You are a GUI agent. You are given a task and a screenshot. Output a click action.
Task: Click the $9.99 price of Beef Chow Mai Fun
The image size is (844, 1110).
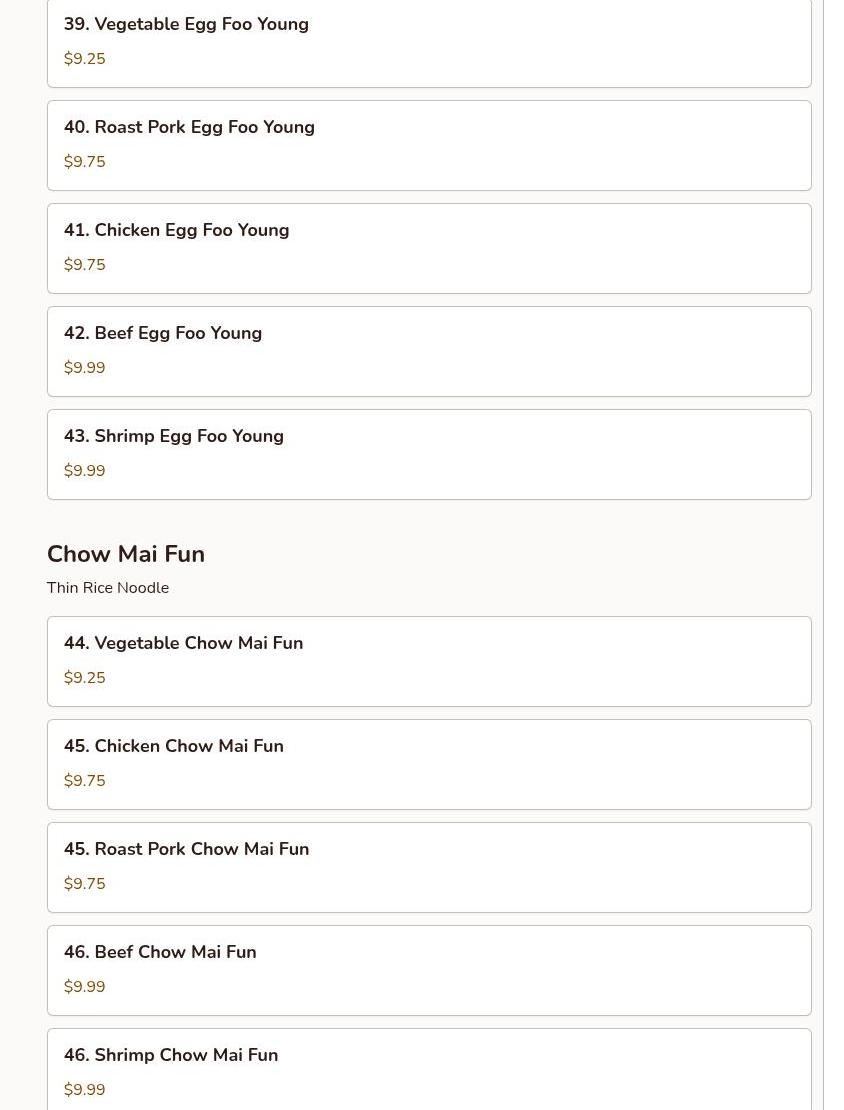(x=85, y=987)
